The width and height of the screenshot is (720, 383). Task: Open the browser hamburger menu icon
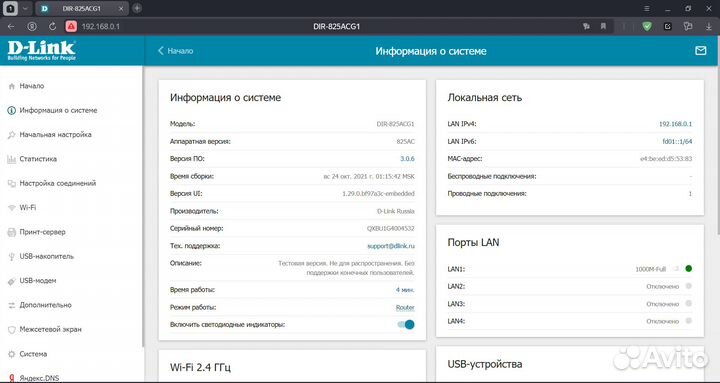[647, 8]
